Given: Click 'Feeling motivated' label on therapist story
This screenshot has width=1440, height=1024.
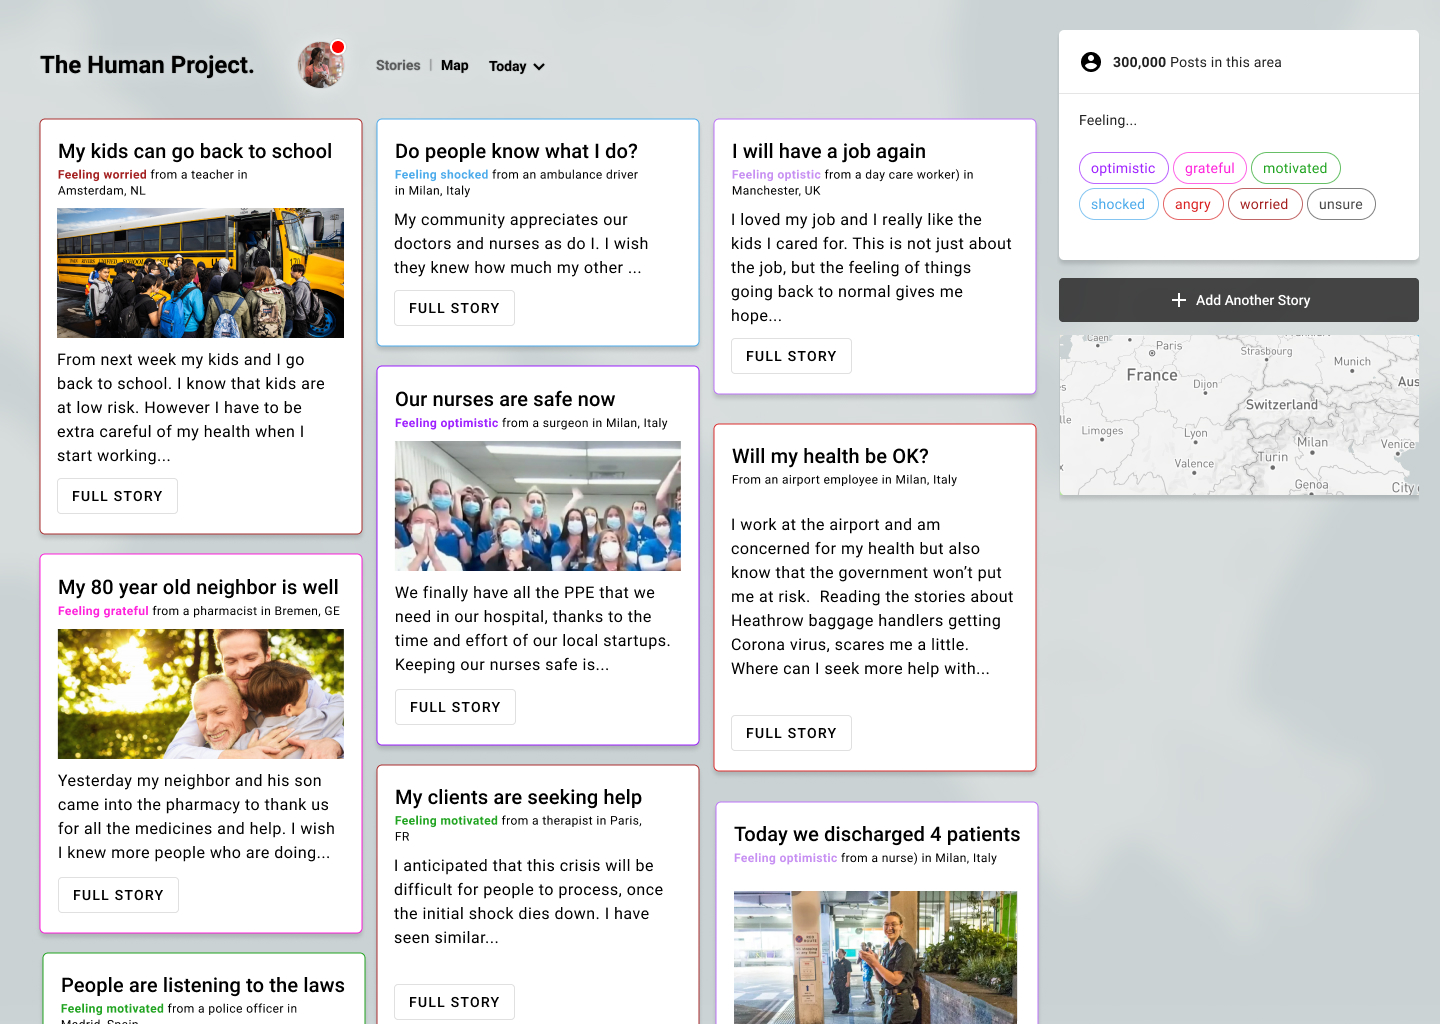Looking at the screenshot, I should click(446, 820).
